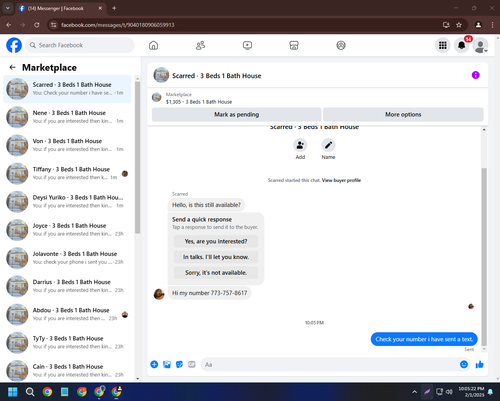Choose a GIF icon
The image size is (500, 401).
(192, 364)
